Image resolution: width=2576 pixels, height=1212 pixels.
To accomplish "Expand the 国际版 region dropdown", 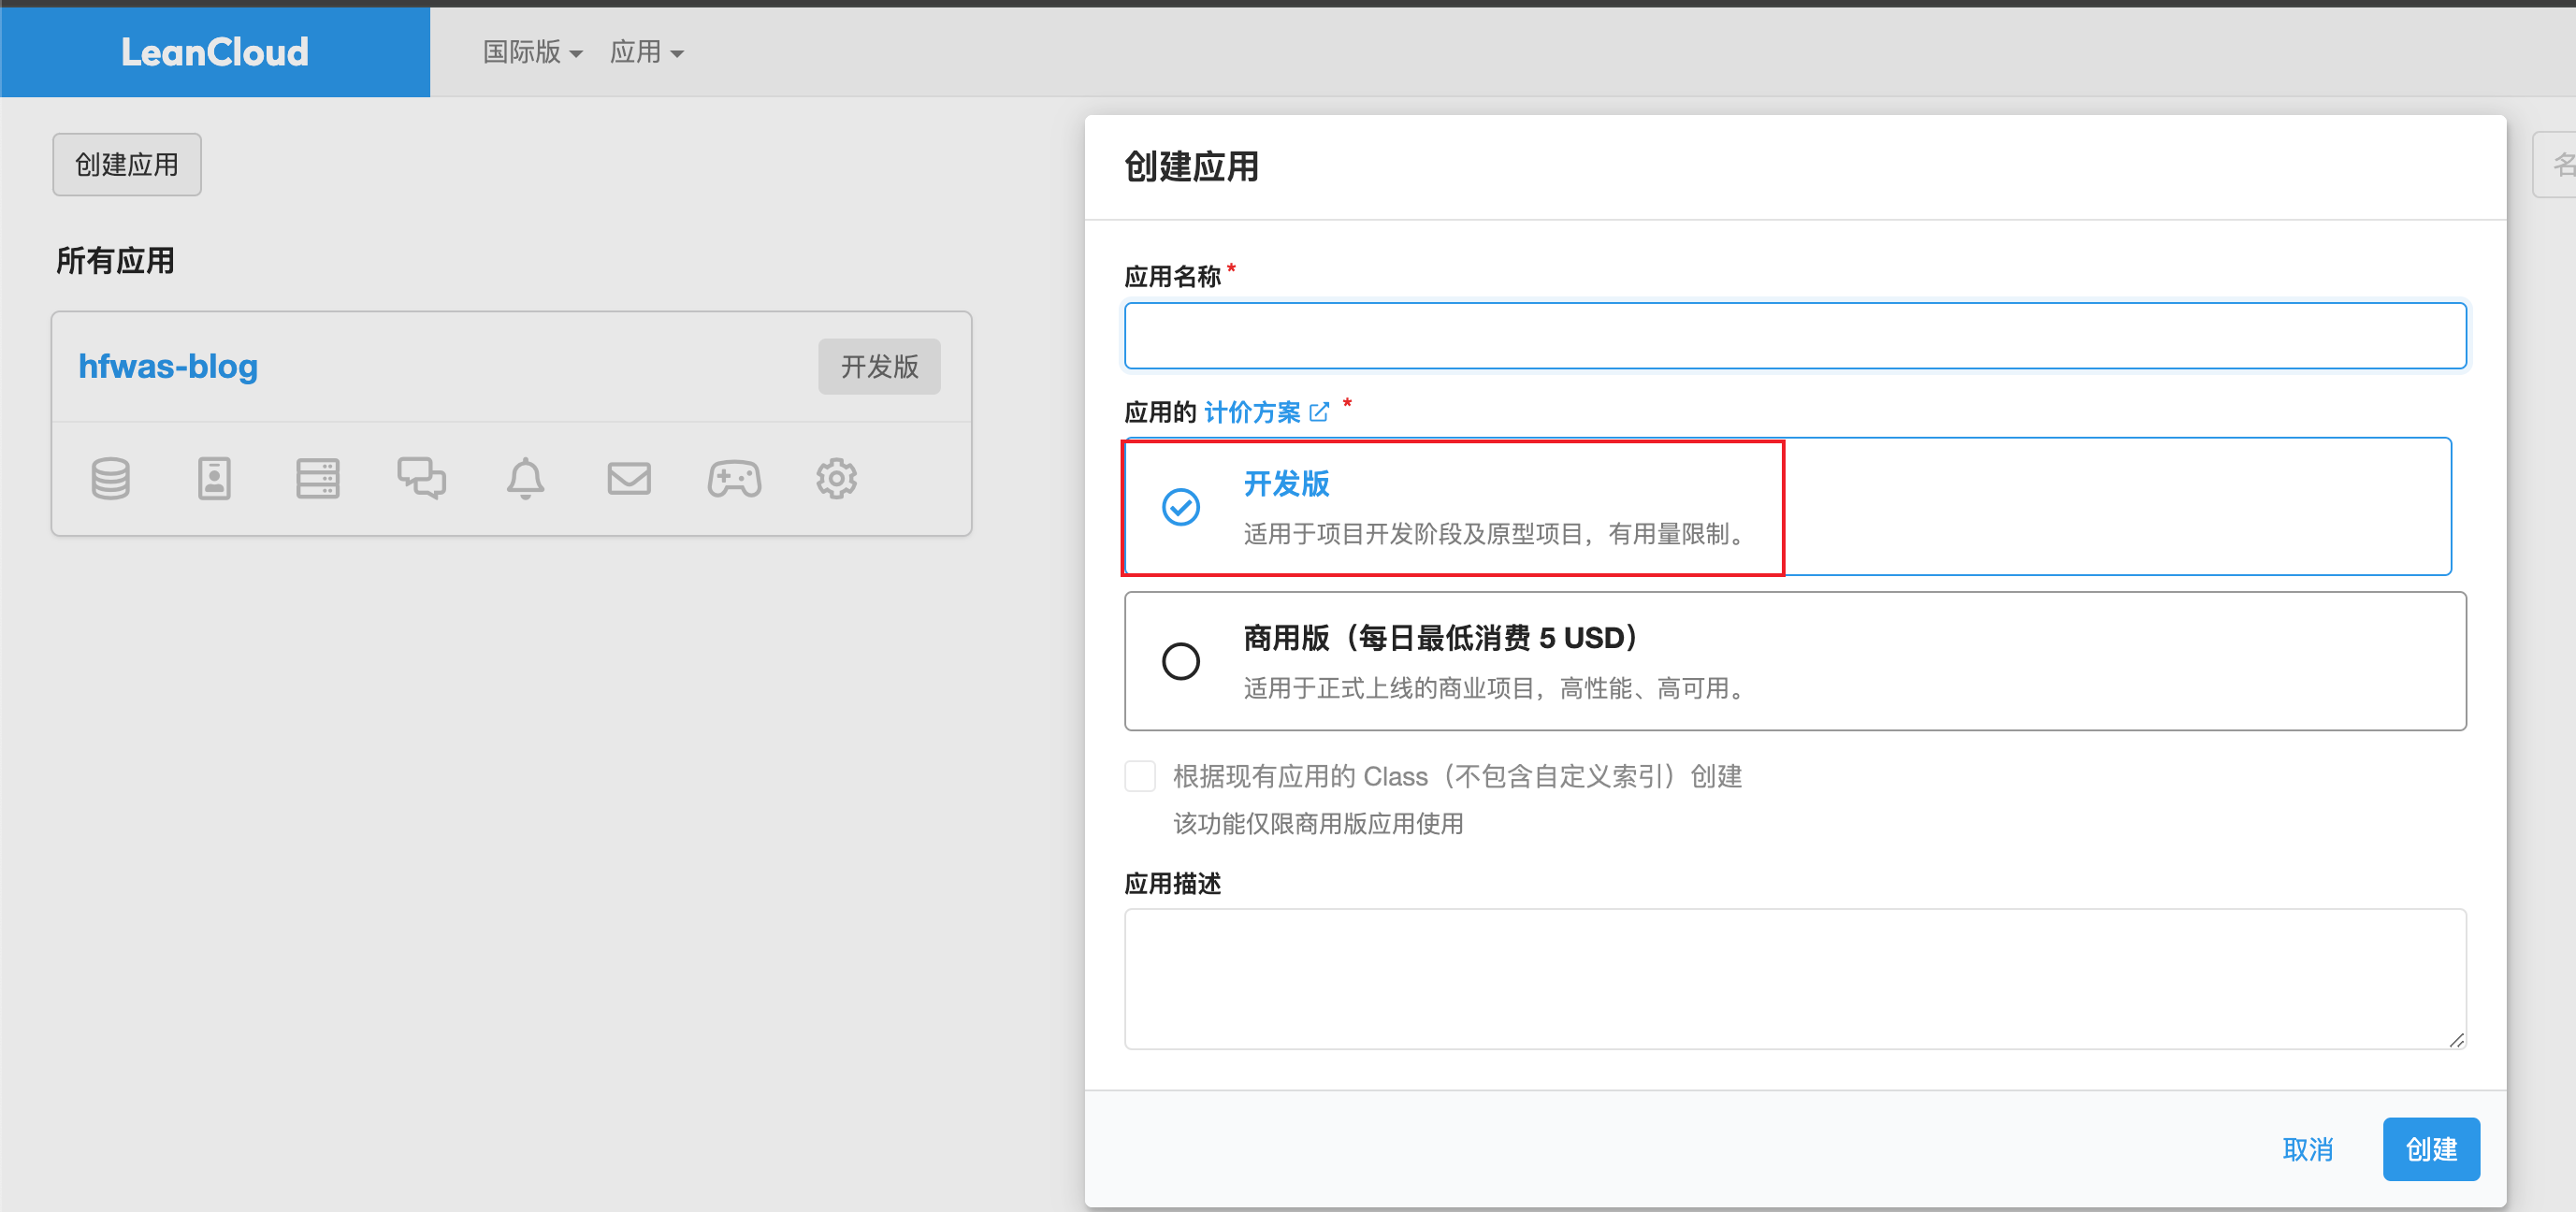I will point(532,52).
